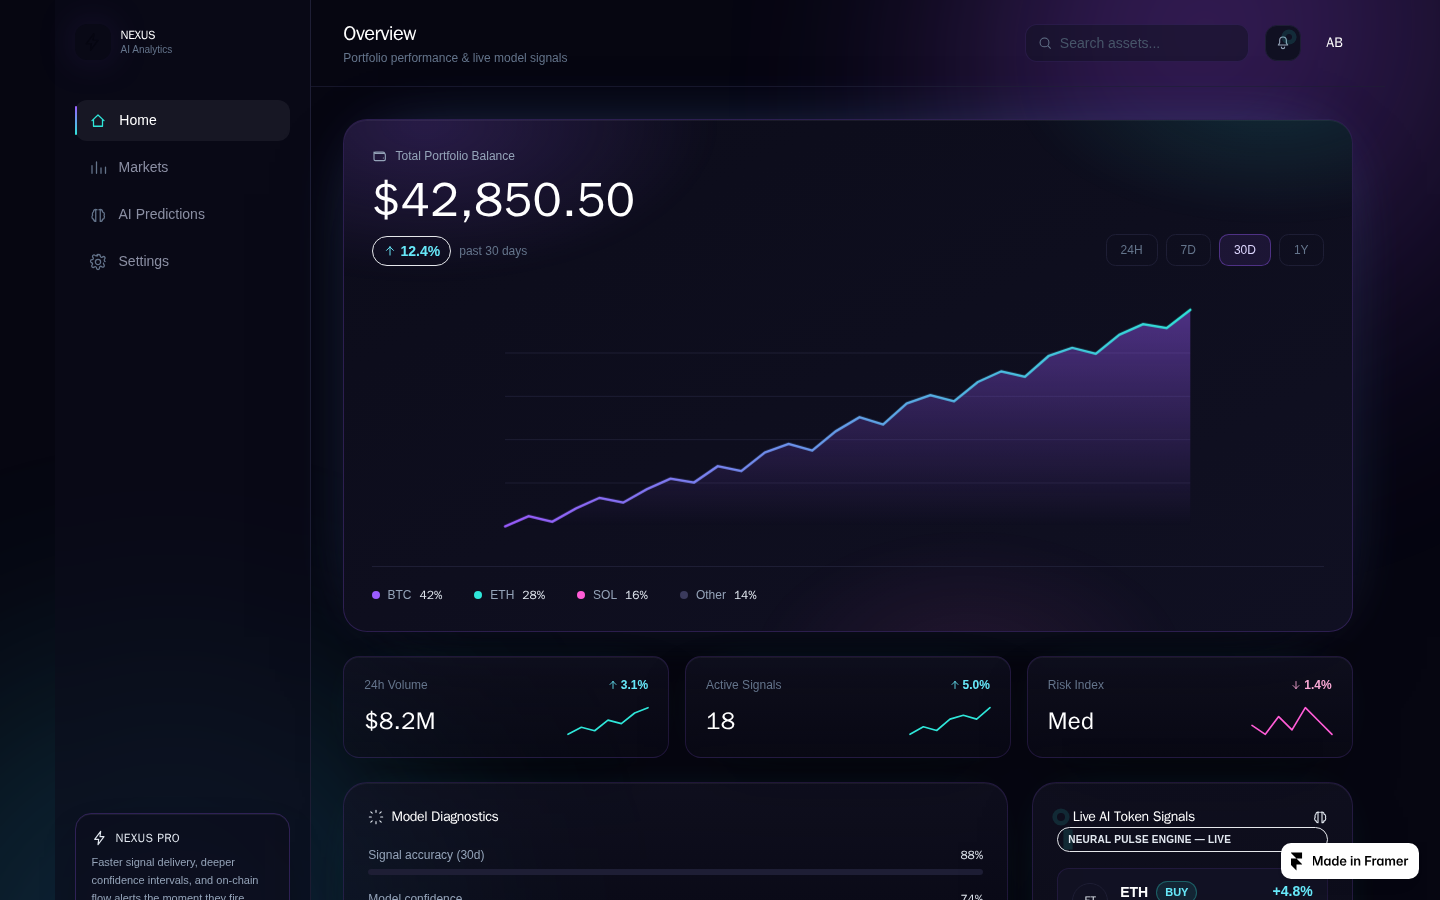1440x900 pixels.
Task: Click the up arrow next to 5.0%
Action: [955, 685]
